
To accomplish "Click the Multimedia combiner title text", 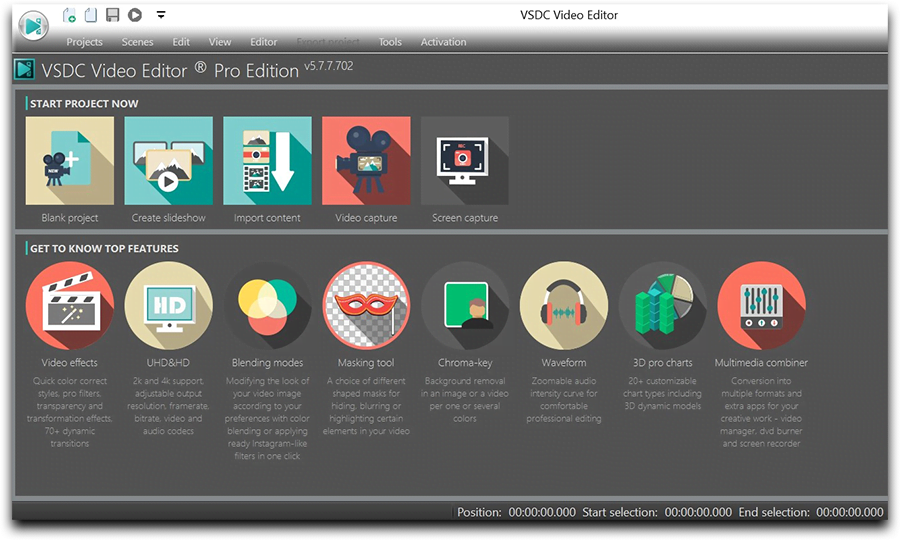I will click(x=761, y=363).
